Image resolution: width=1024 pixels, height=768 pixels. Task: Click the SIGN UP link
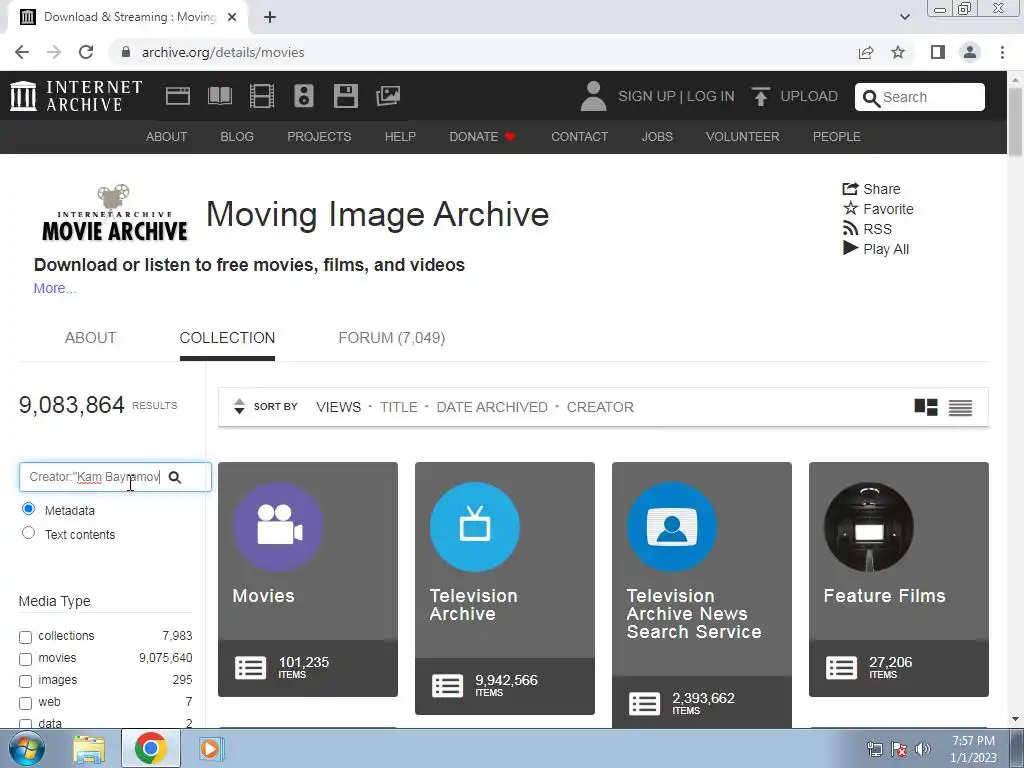tap(647, 96)
